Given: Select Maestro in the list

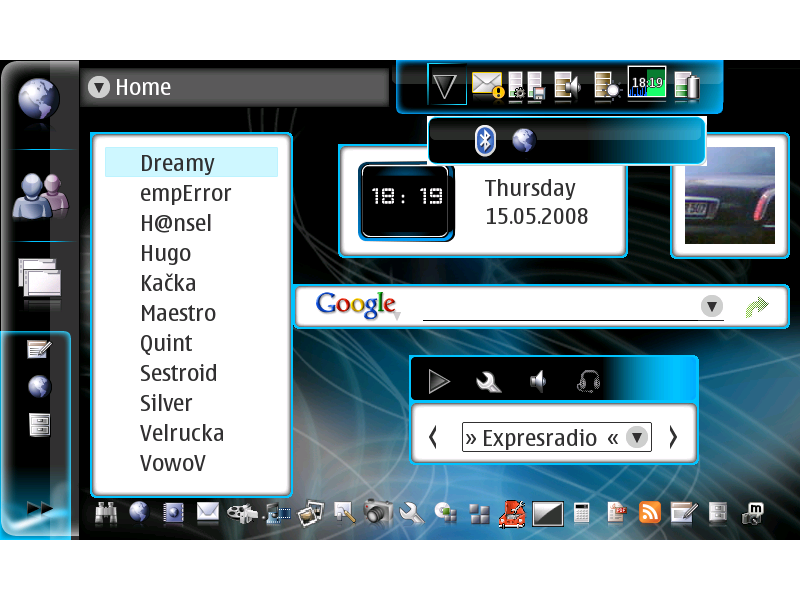Looking at the screenshot, I should pos(191,313).
